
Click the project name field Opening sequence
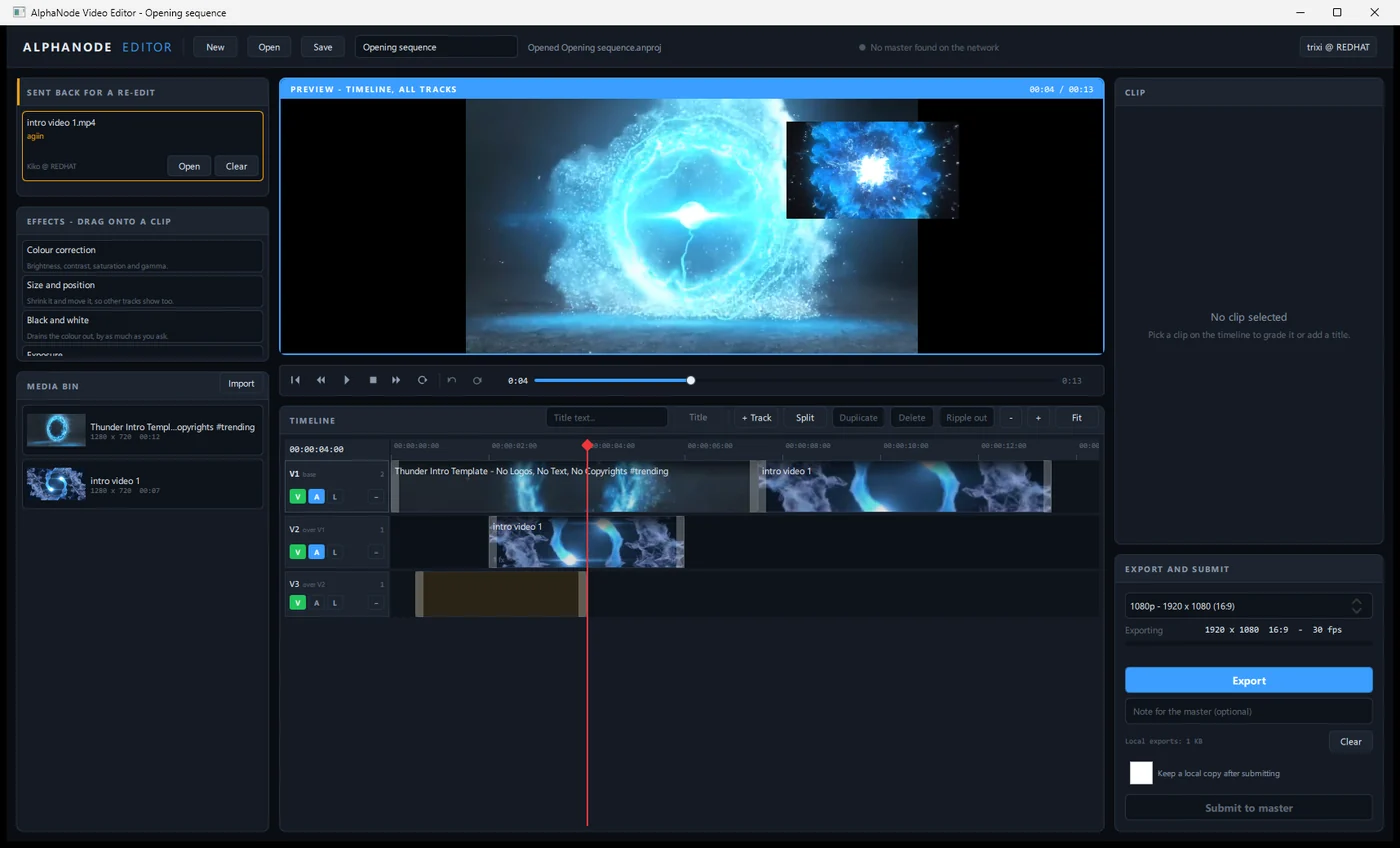436,47
